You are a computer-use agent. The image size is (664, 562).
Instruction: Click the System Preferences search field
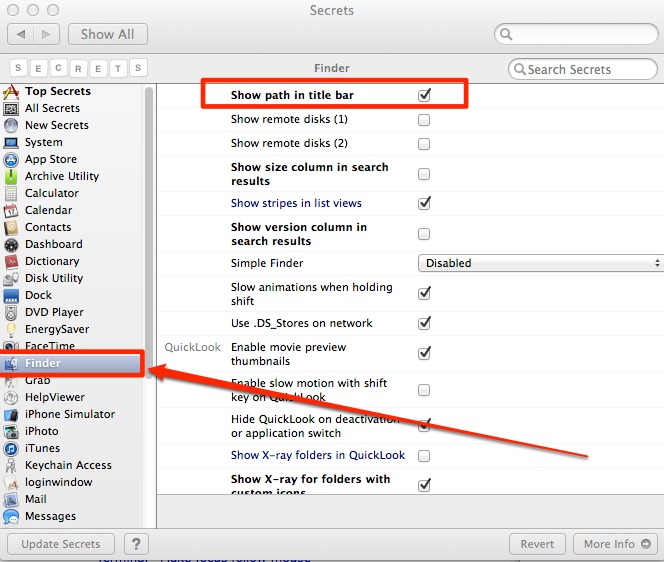[576, 34]
